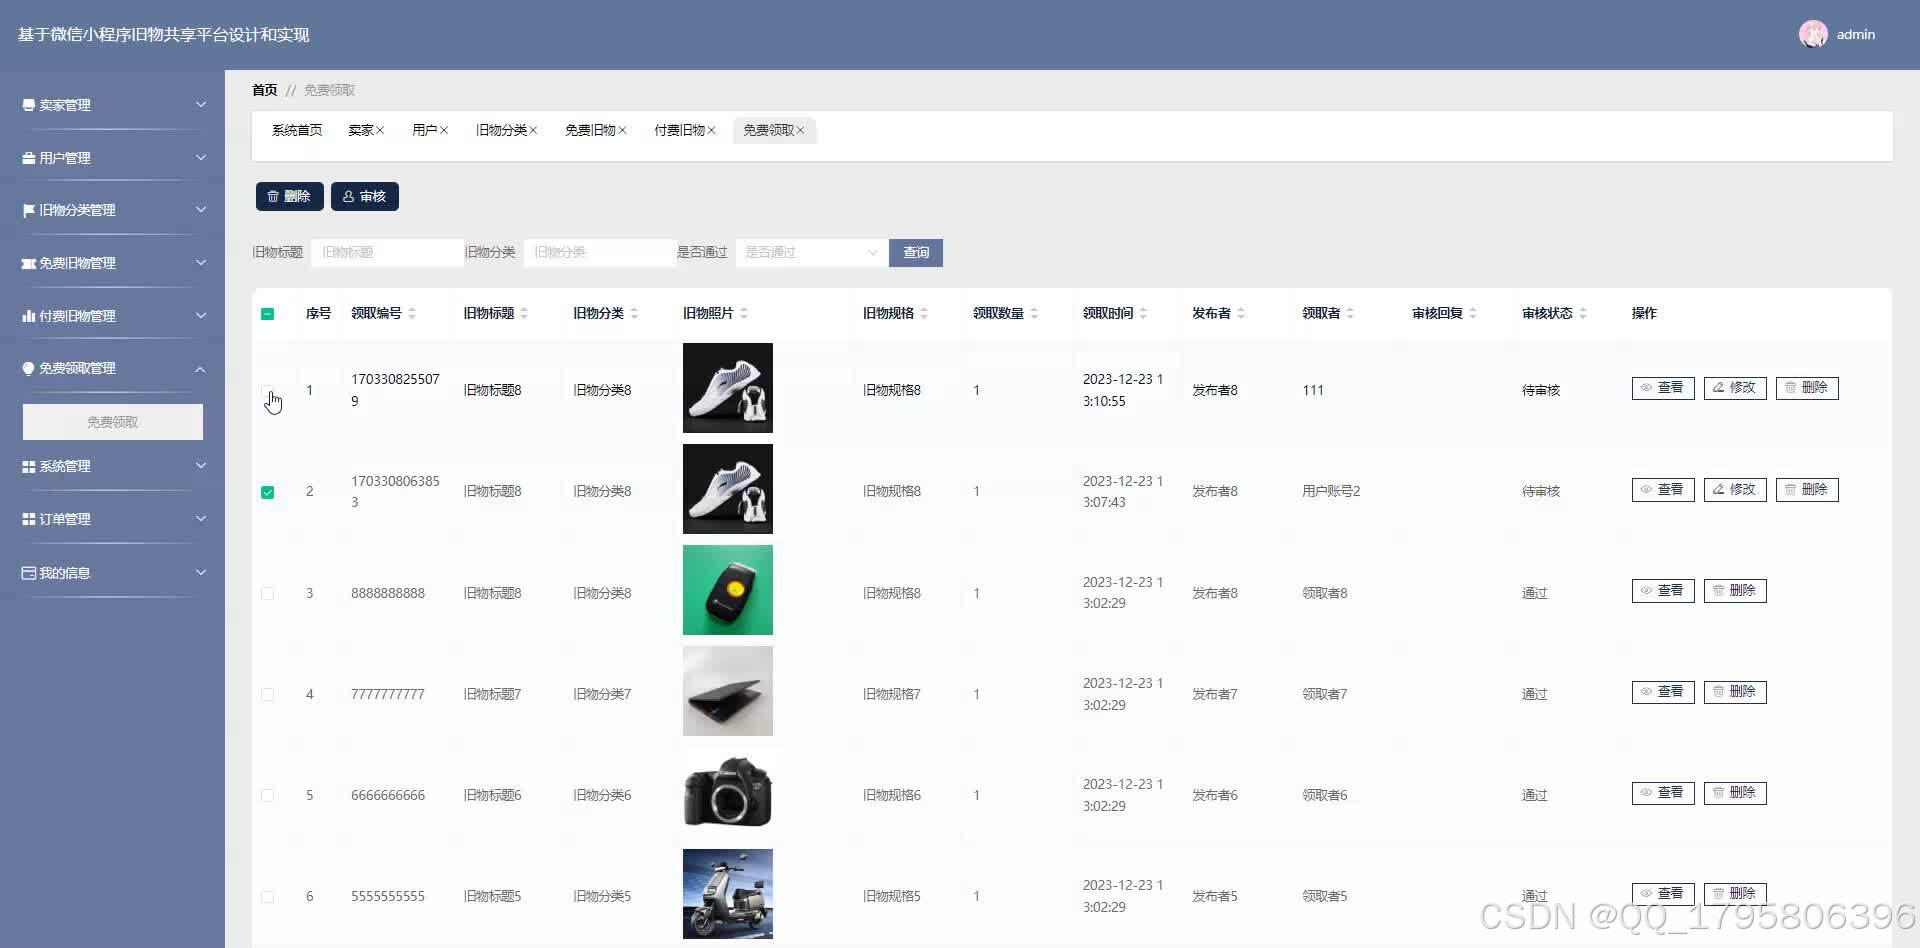
Task: Toggle the select-all header checkbox
Action: tap(267, 314)
